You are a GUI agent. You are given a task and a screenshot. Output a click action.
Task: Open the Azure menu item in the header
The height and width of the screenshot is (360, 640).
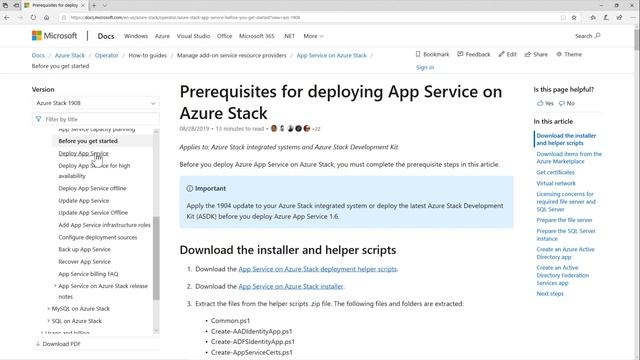[162, 36]
